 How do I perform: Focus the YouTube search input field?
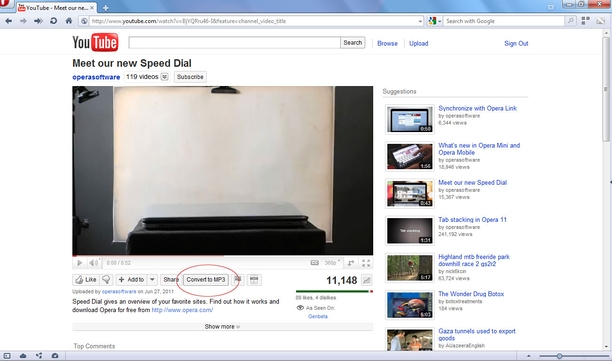pyautogui.click(x=234, y=43)
